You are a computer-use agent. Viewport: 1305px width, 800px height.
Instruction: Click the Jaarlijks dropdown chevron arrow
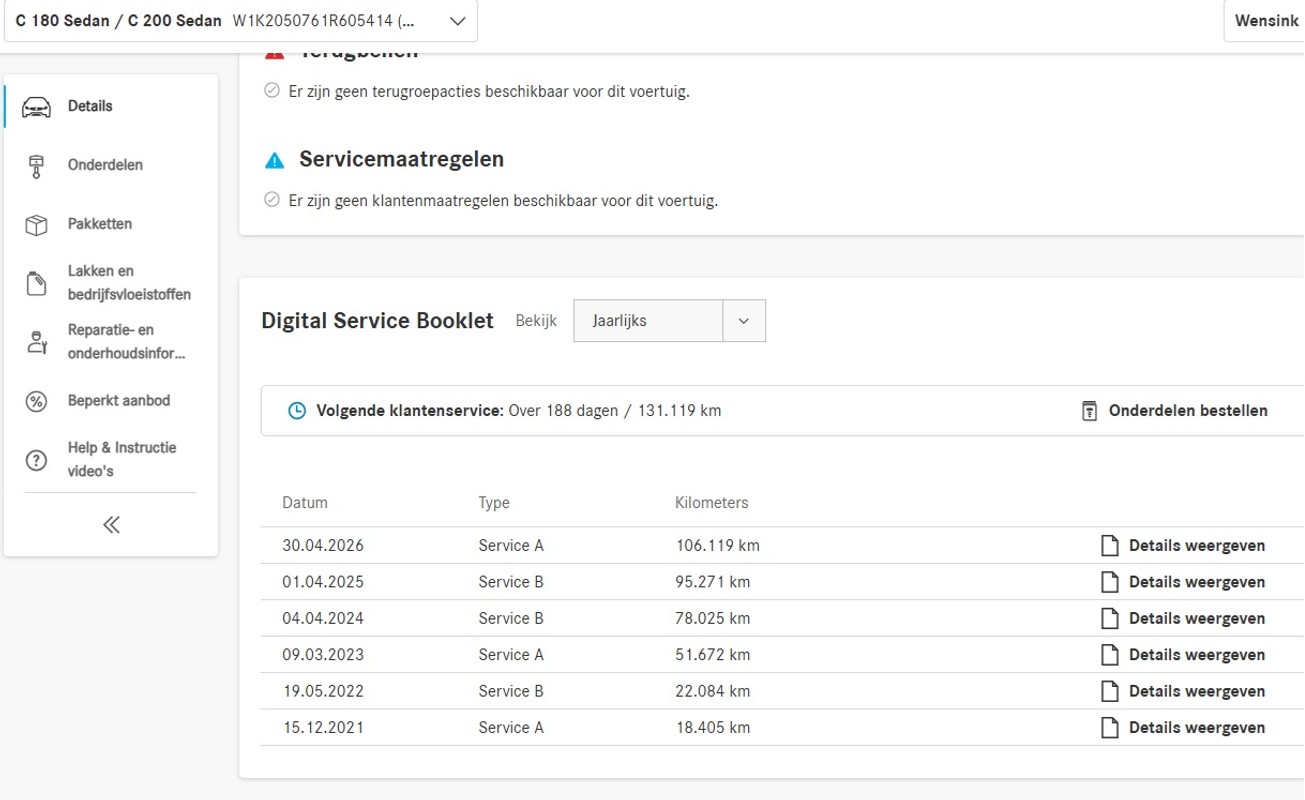(x=743, y=321)
